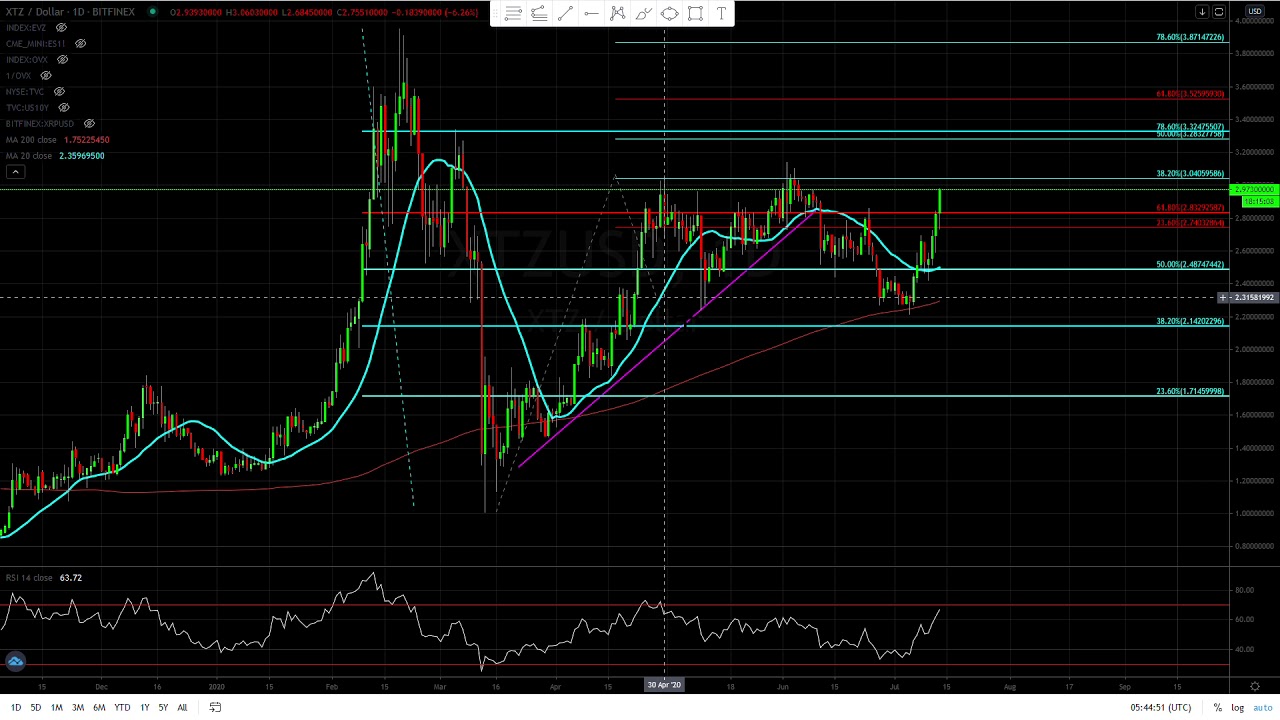
Task: Select the horizontal ray line tool
Action: pos(591,13)
